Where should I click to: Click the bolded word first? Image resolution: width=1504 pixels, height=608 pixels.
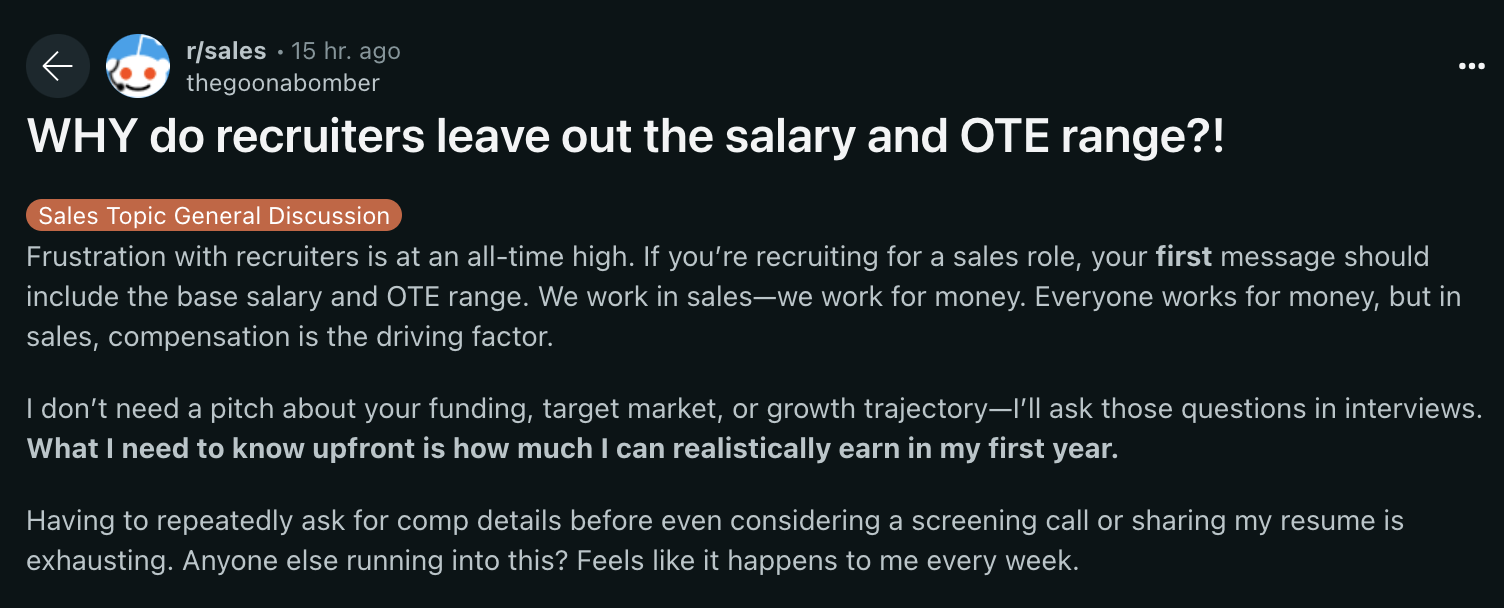tap(1184, 256)
